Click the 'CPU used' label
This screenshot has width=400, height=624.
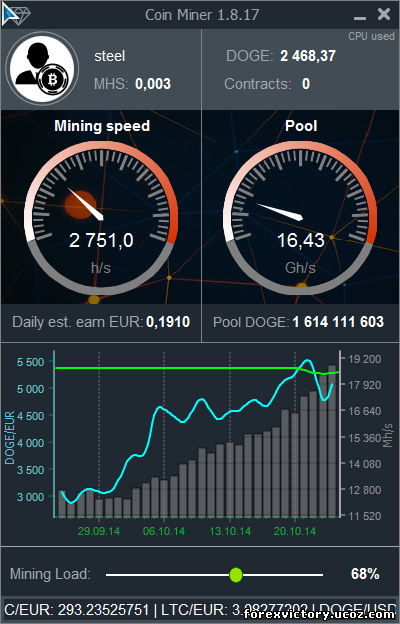coord(371,36)
